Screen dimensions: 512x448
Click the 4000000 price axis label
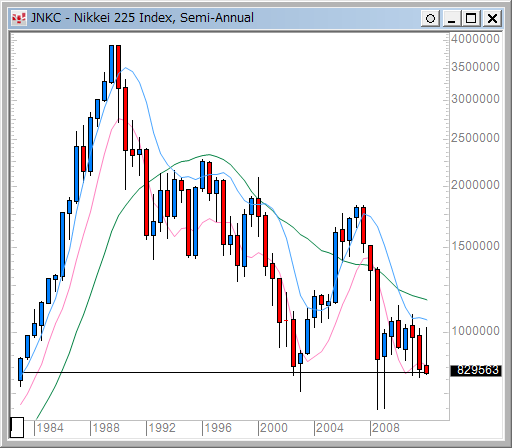(x=475, y=39)
